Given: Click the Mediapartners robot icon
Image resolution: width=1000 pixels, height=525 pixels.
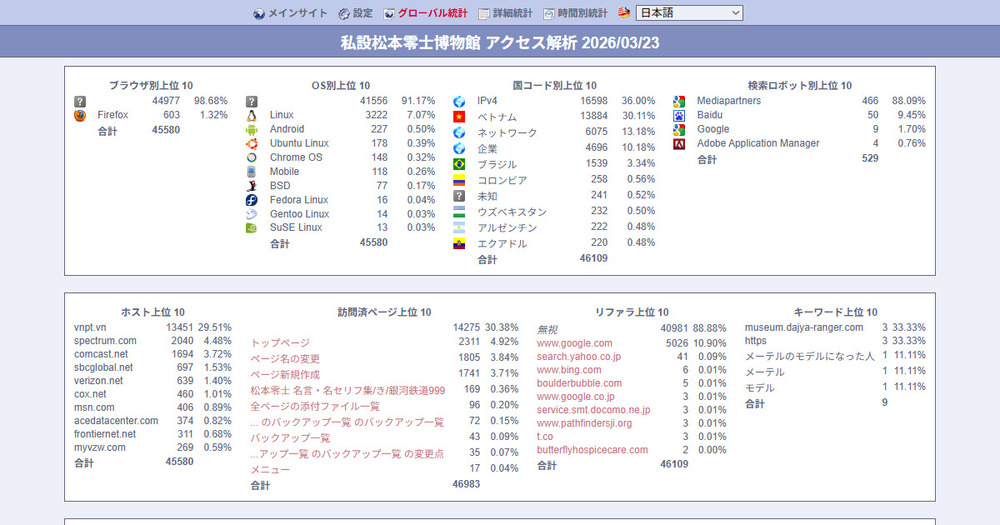Looking at the screenshot, I should (x=679, y=101).
